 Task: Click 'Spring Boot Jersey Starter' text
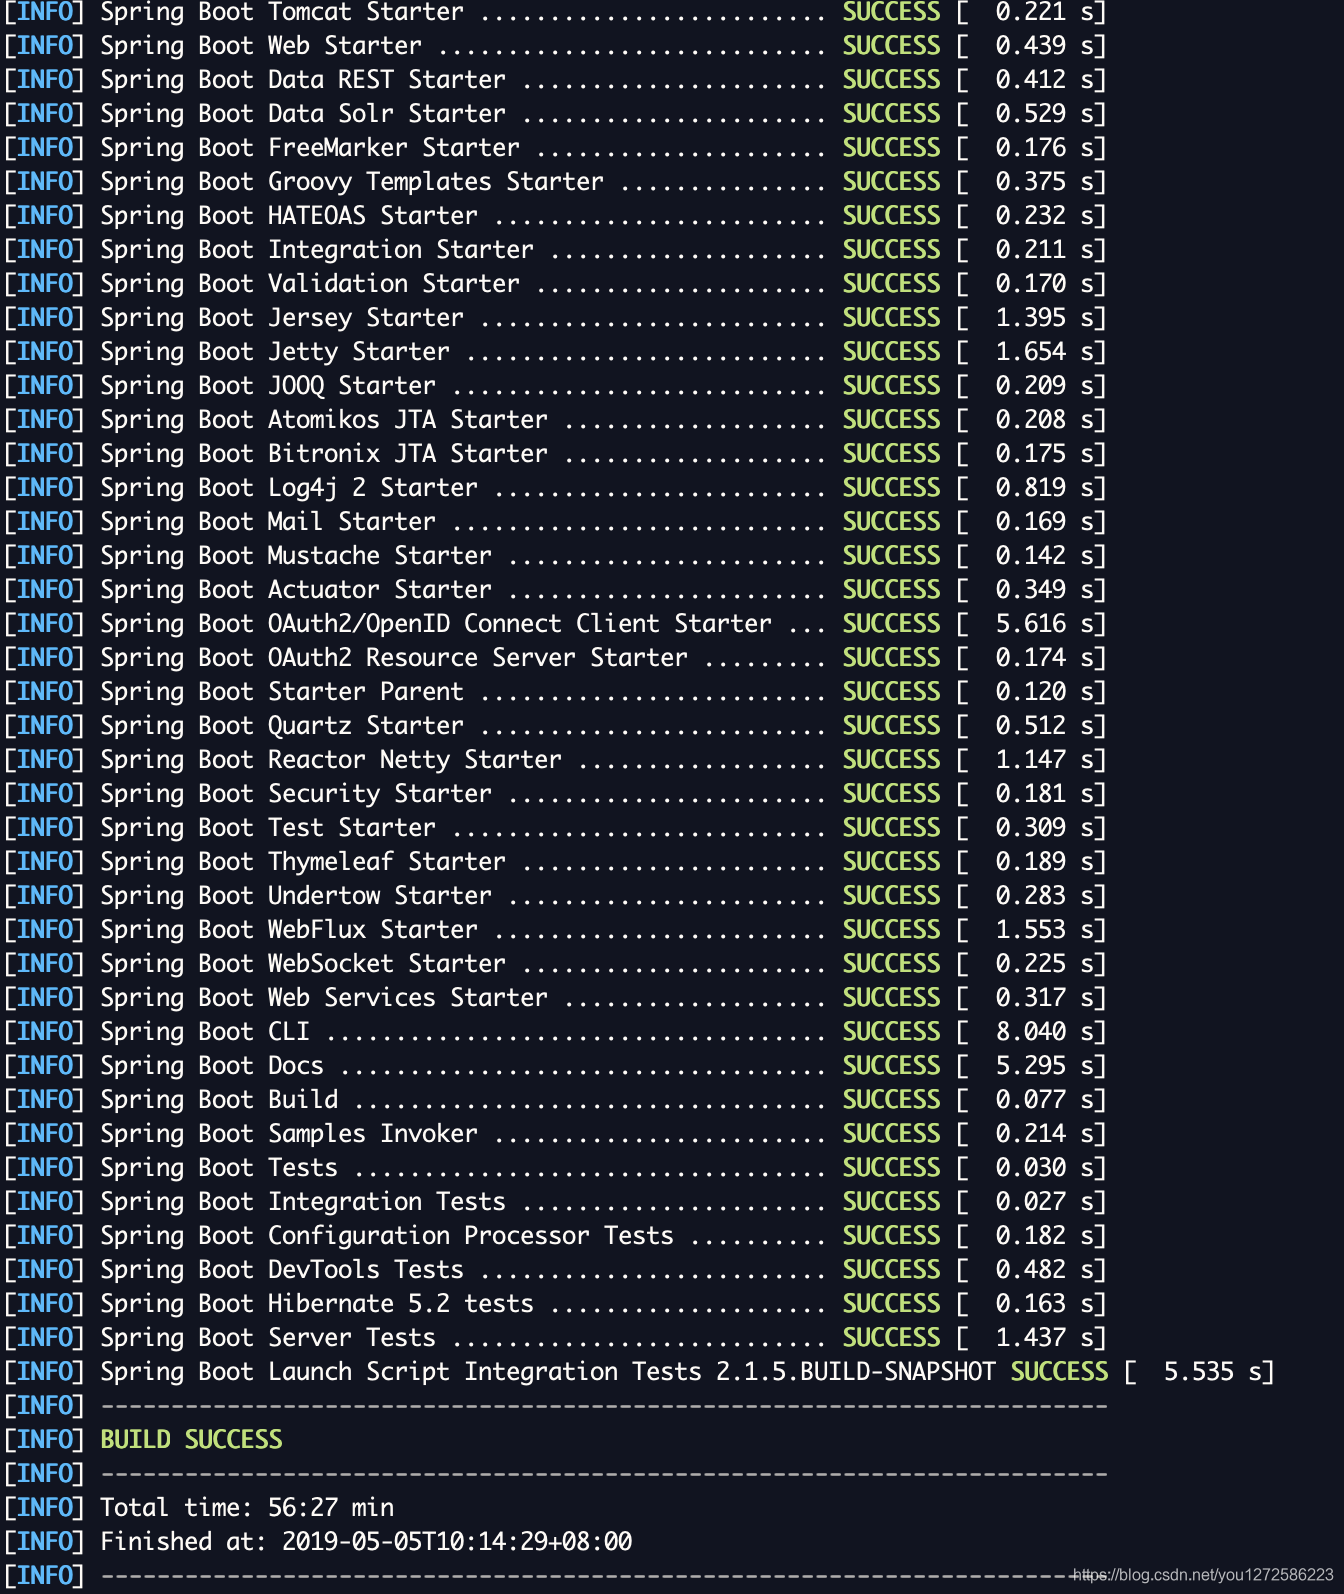pos(282,318)
